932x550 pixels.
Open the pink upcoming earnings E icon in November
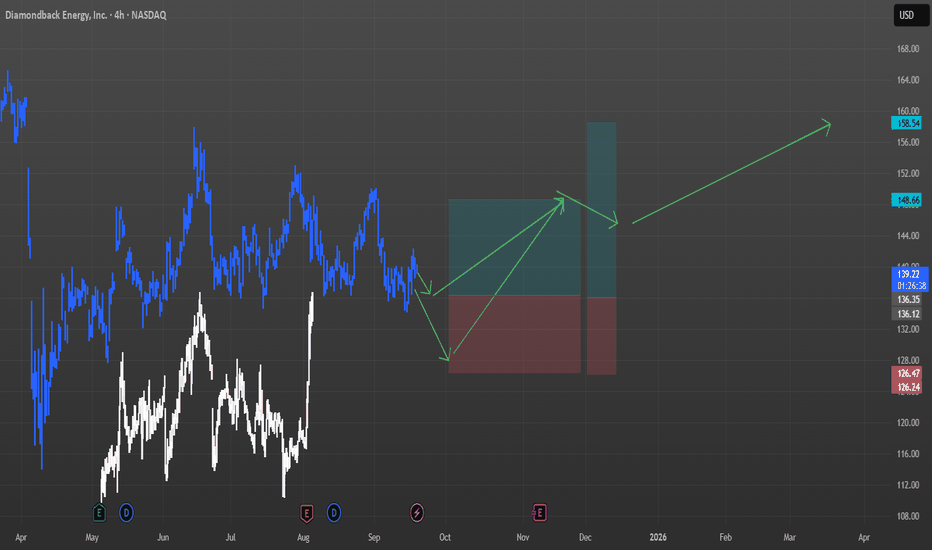pyautogui.click(x=540, y=513)
